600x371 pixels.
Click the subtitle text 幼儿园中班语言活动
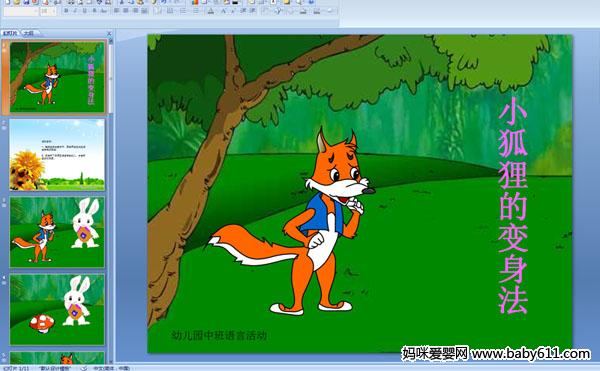pos(219,336)
